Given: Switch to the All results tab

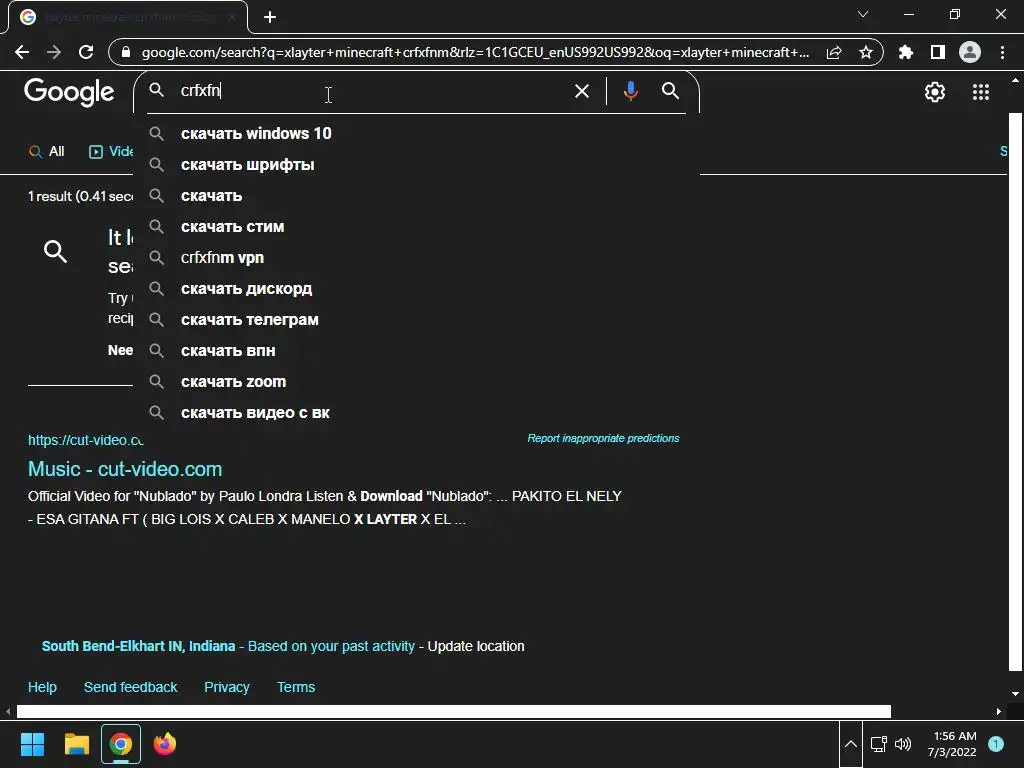Looking at the screenshot, I should coord(46,152).
